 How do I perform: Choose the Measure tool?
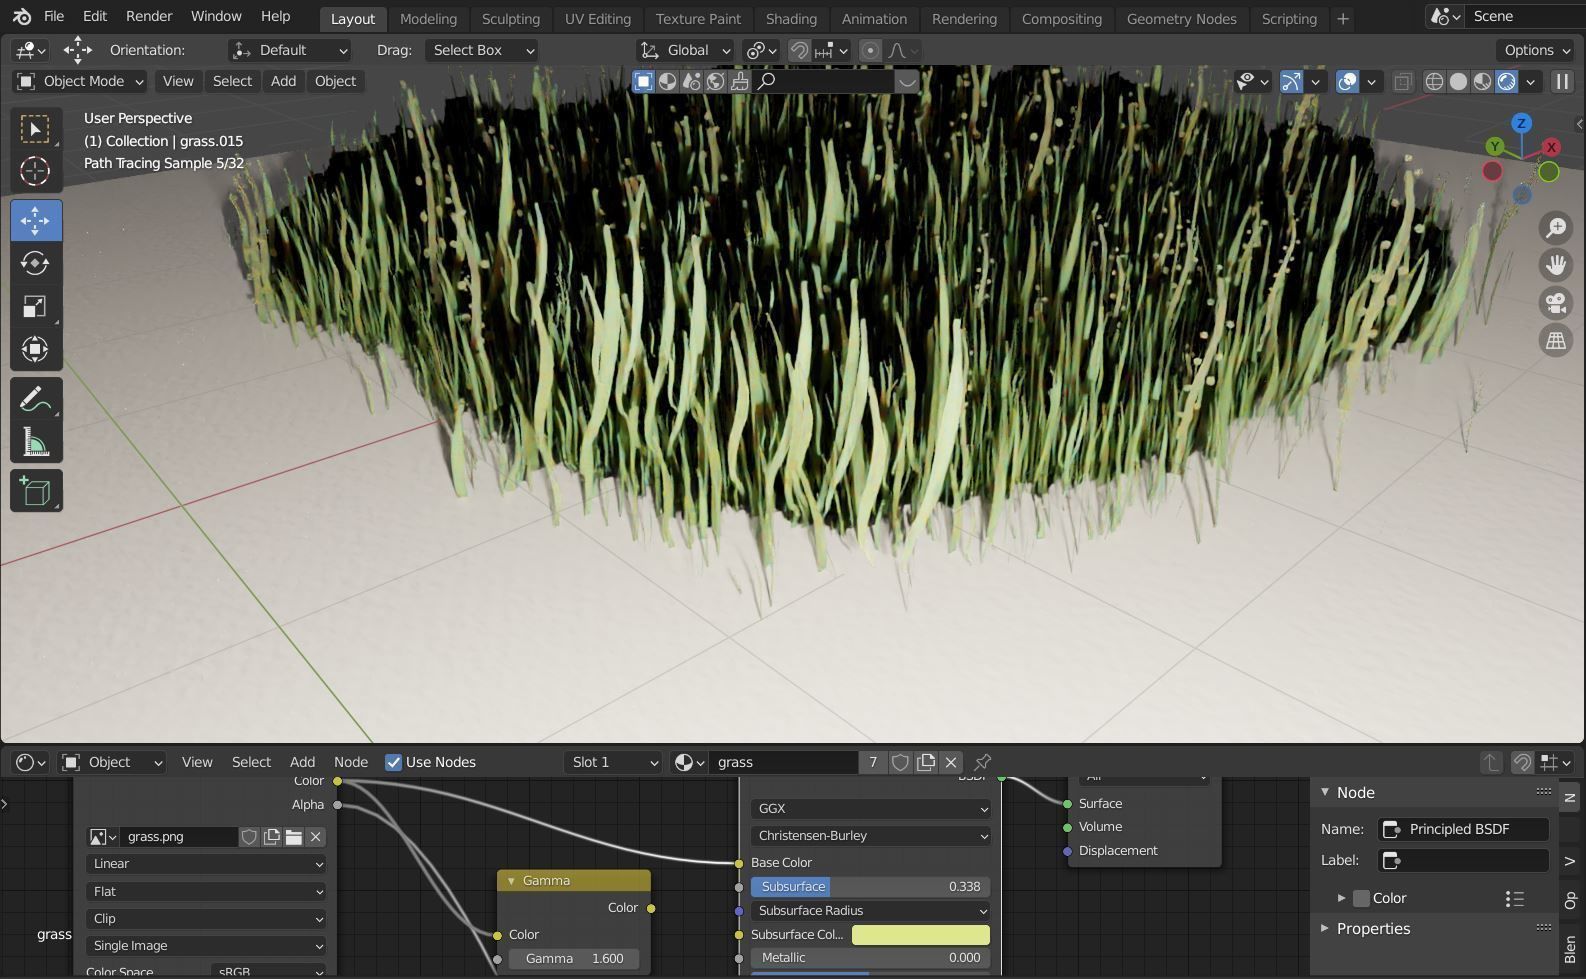[35, 442]
